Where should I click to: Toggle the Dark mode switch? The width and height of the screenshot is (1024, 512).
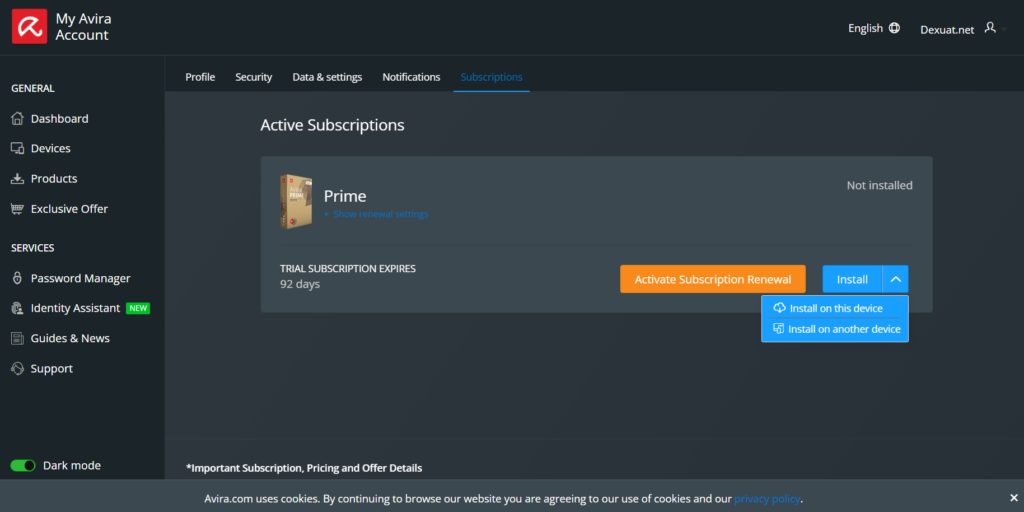(x=23, y=465)
